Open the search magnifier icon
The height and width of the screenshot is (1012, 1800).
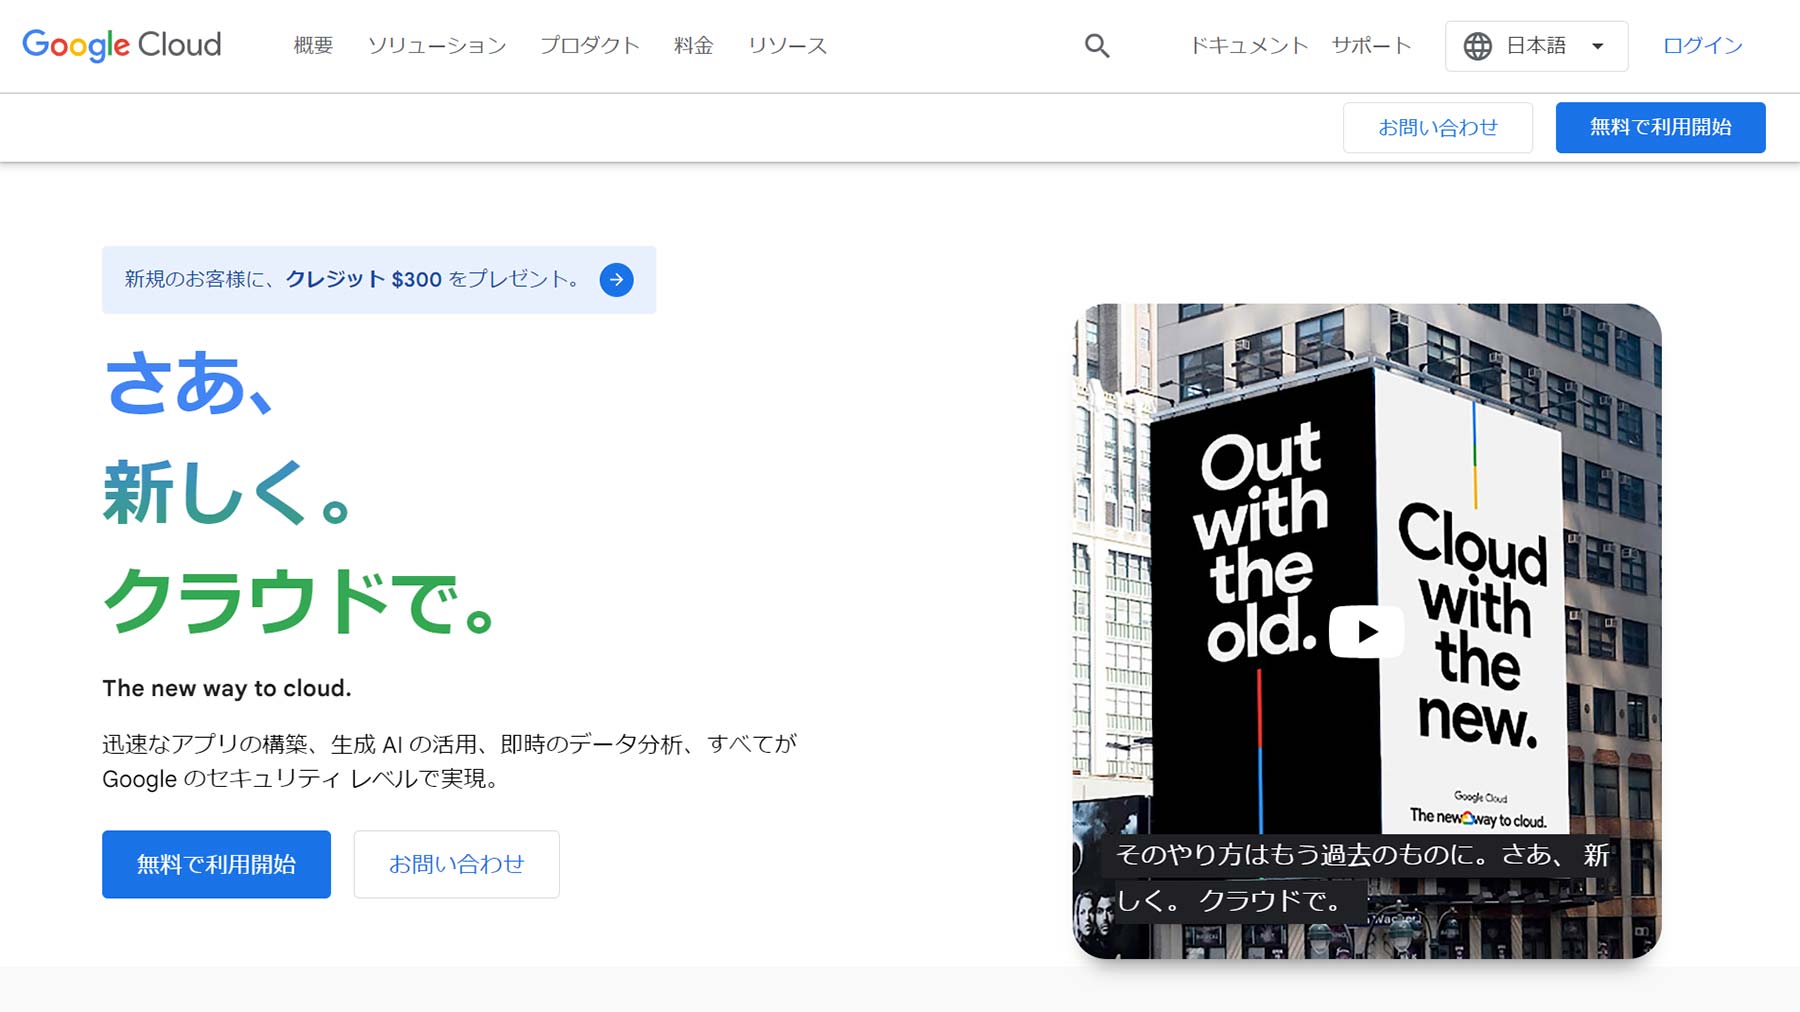click(x=1097, y=46)
